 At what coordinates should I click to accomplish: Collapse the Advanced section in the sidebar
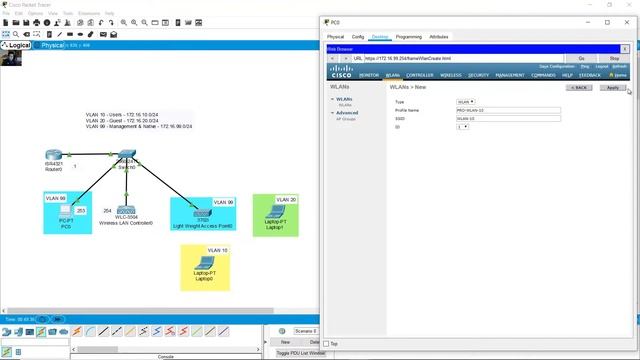[332, 113]
